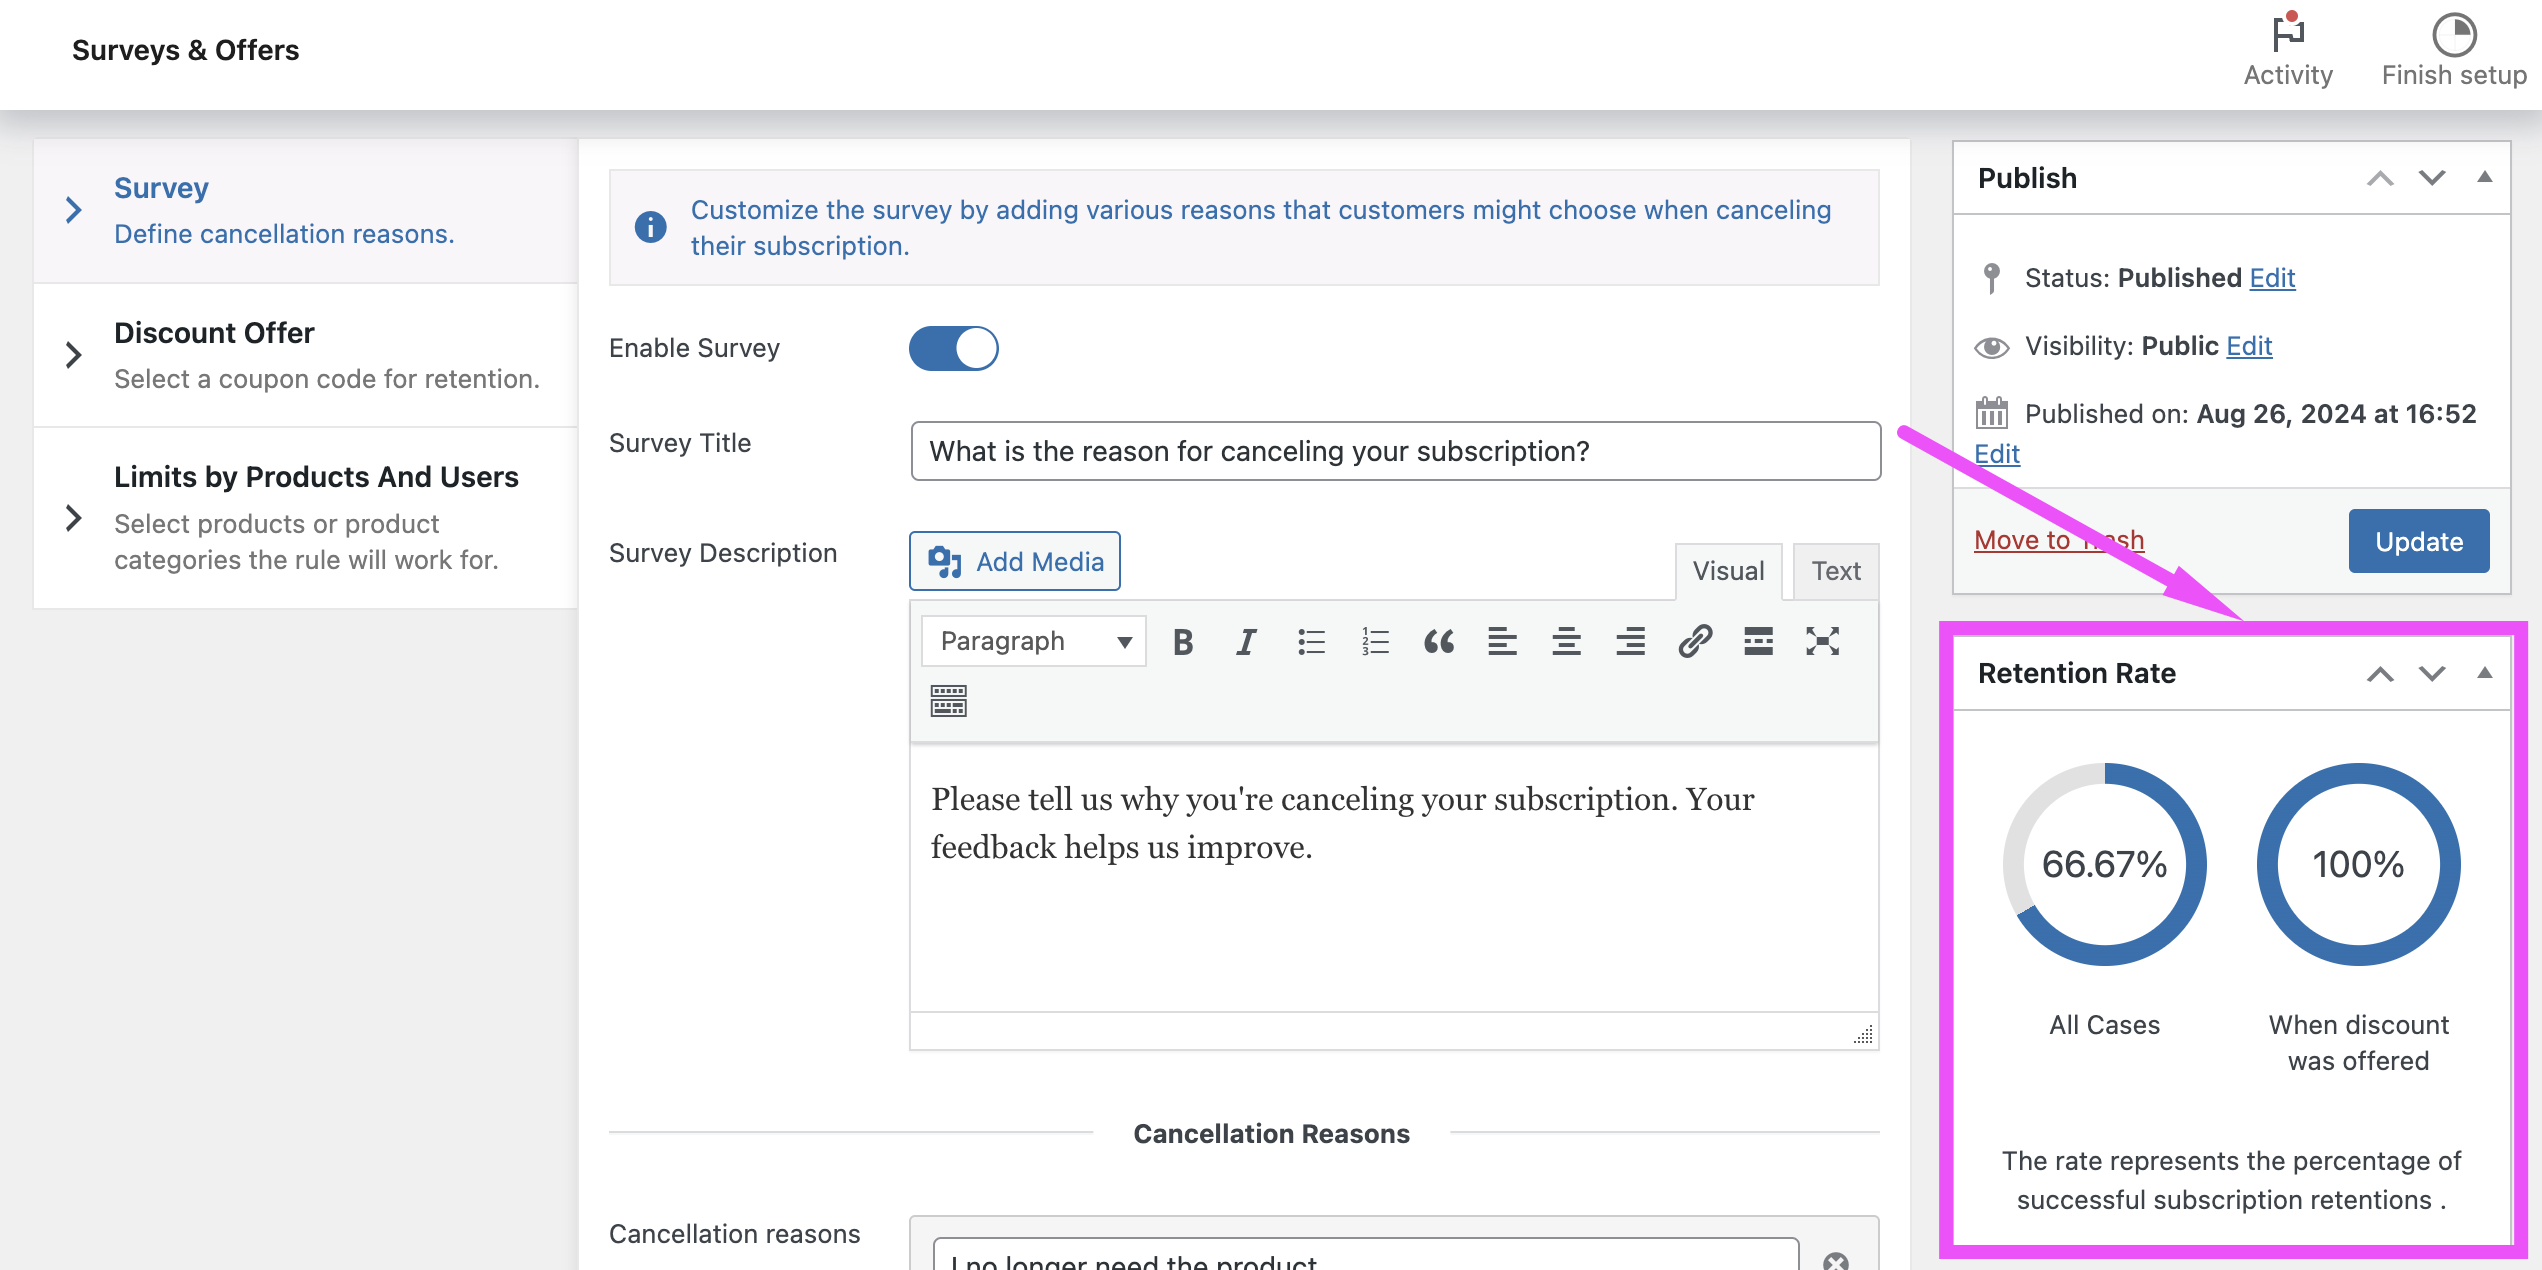Viewport: 2542px width, 1270px height.
Task: Click the Surveys & Offers heading
Action: [185, 50]
